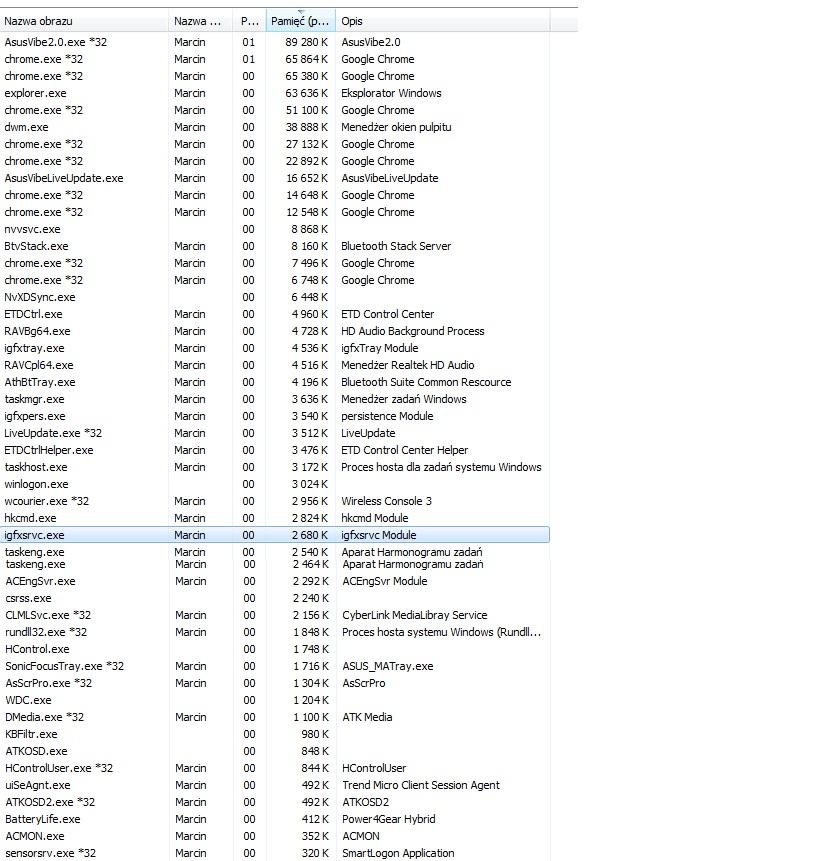Select the NvXDSync.exe process row
819x861 pixels.
[x=274, y=298]
